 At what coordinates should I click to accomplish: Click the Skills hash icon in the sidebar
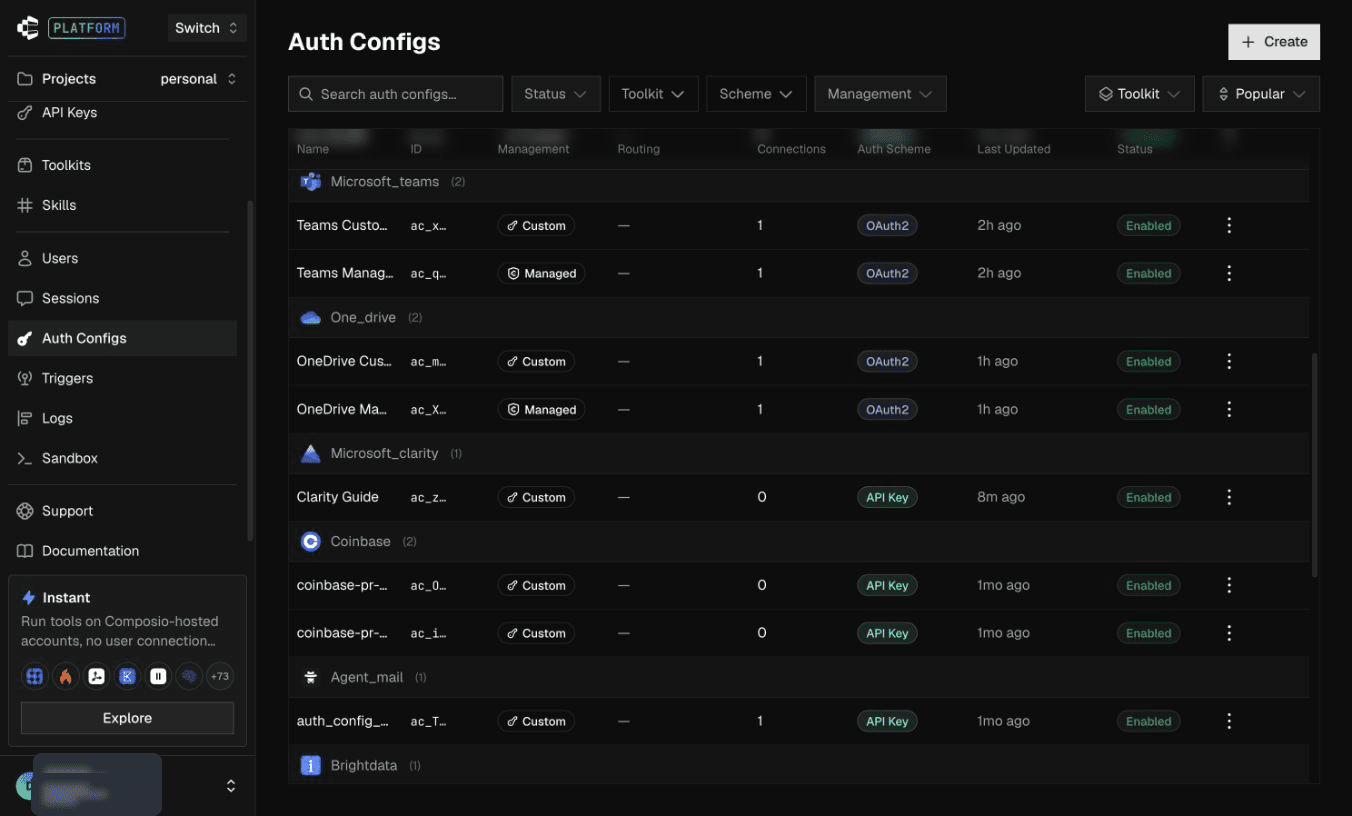tap(25, 206)
